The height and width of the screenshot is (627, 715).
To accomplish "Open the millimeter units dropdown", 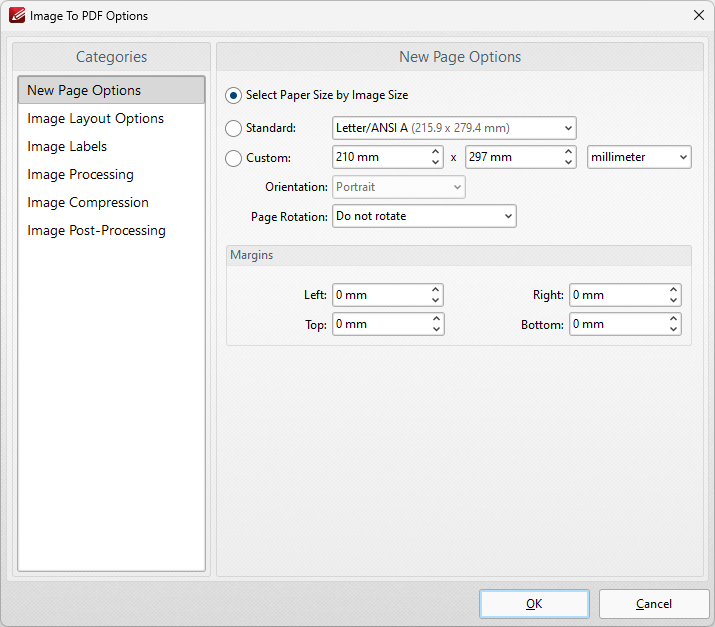I will pos(639,157).
